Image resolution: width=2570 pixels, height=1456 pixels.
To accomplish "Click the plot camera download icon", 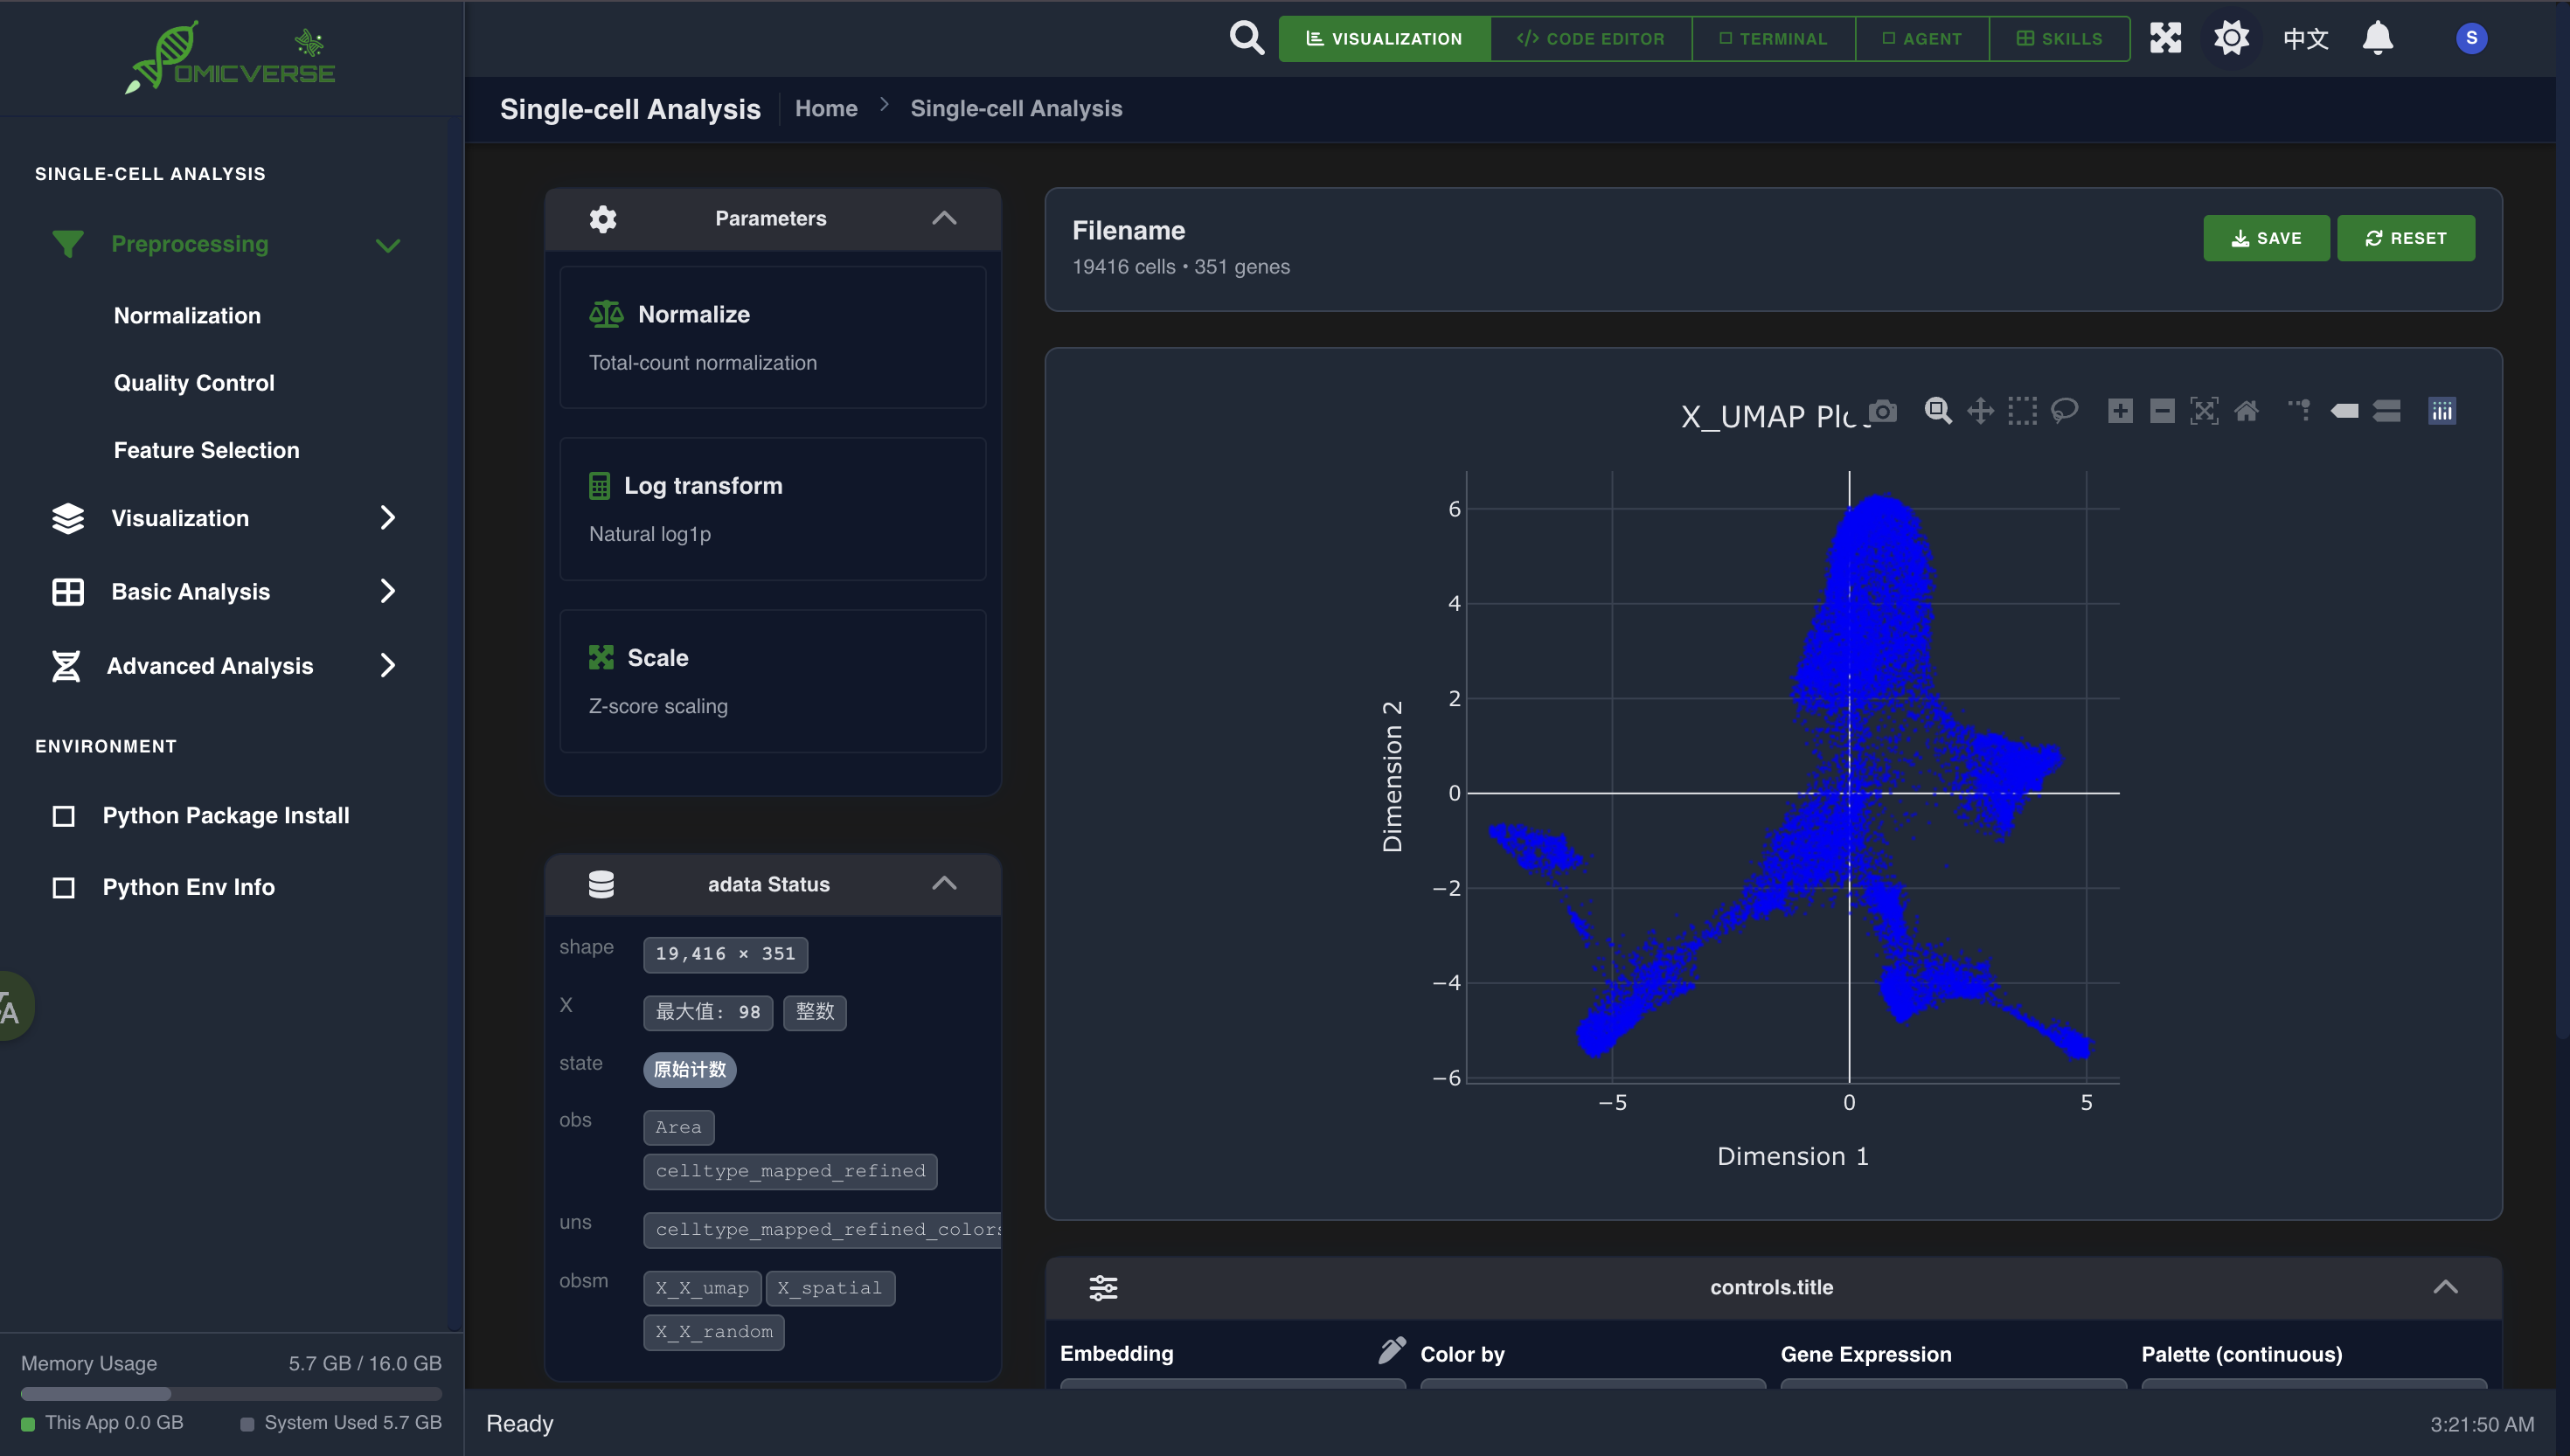I will point(1883,411).
